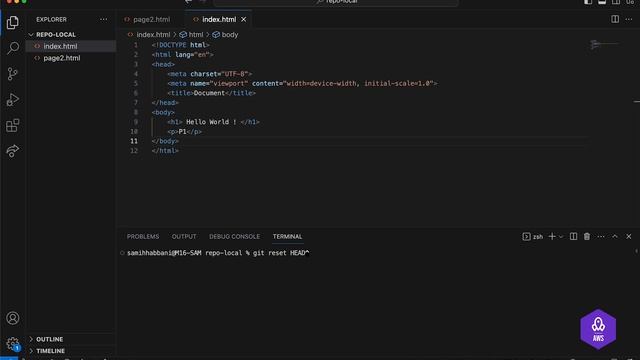Screen dimensions: 640x360
Task: Open the Source Control view
Action: click(x=13, y=74)
